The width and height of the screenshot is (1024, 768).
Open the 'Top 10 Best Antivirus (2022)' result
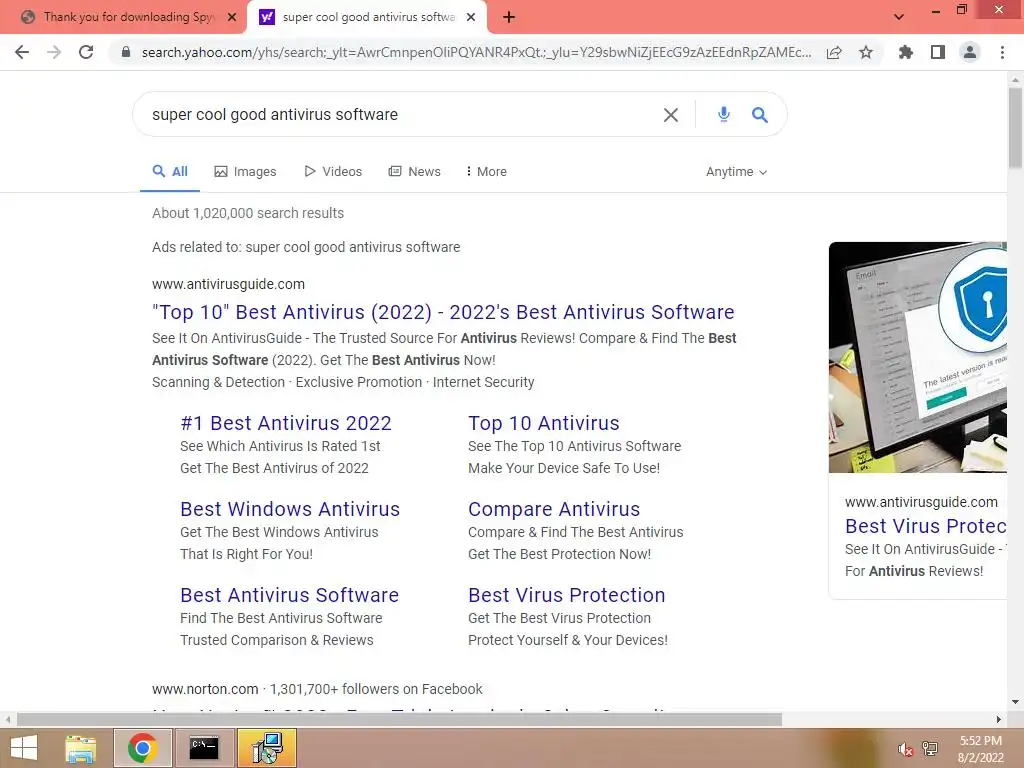(443, 312)
